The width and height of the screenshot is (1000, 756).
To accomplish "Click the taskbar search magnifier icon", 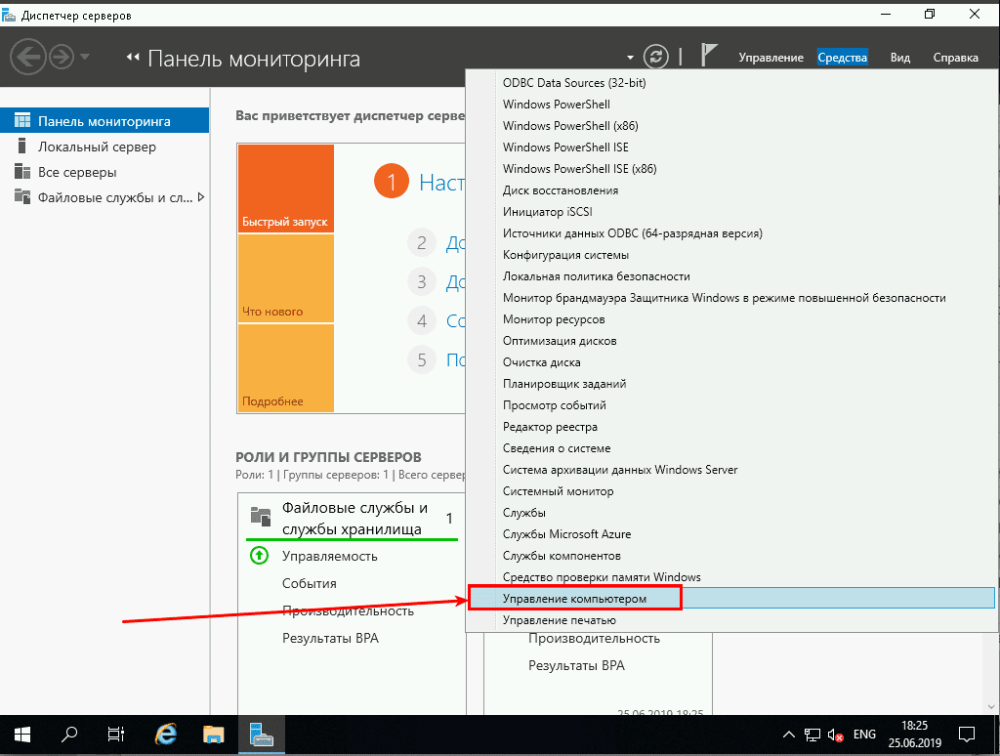I will [x=70, y=735].
